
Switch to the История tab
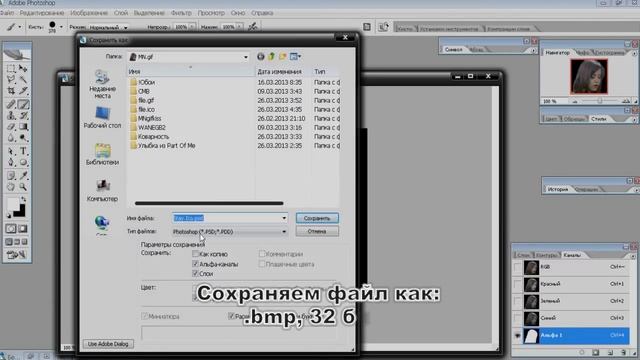point(558,189)
